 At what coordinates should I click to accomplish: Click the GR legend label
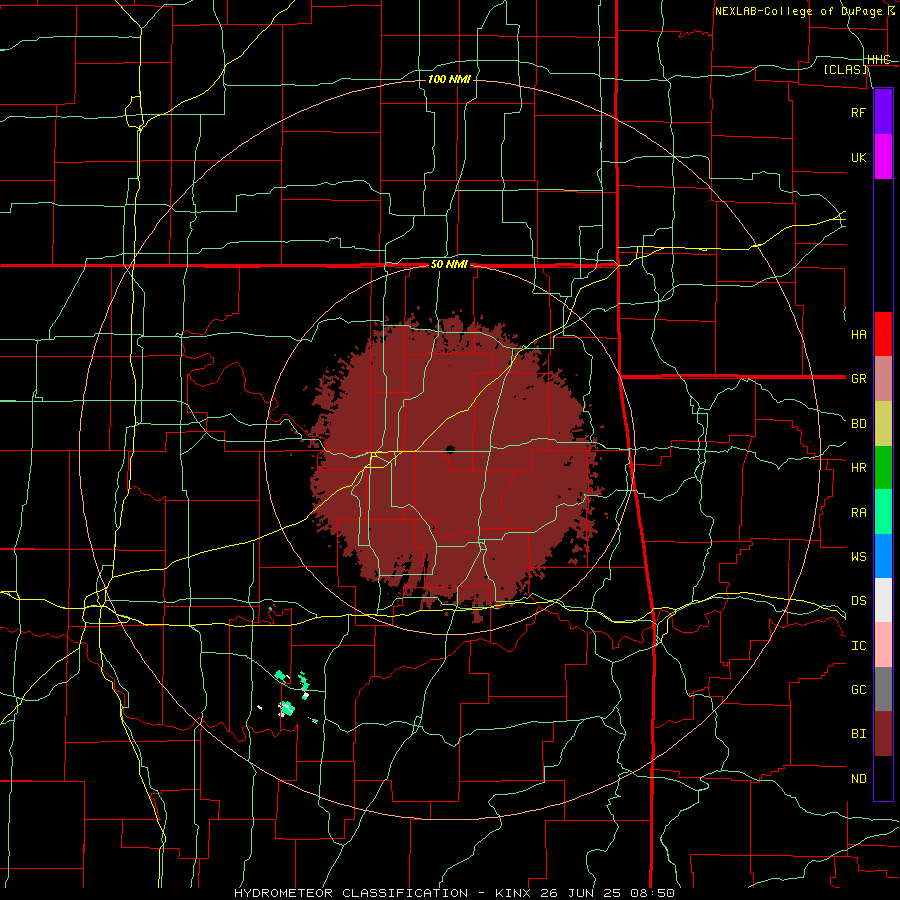[858, 379]
